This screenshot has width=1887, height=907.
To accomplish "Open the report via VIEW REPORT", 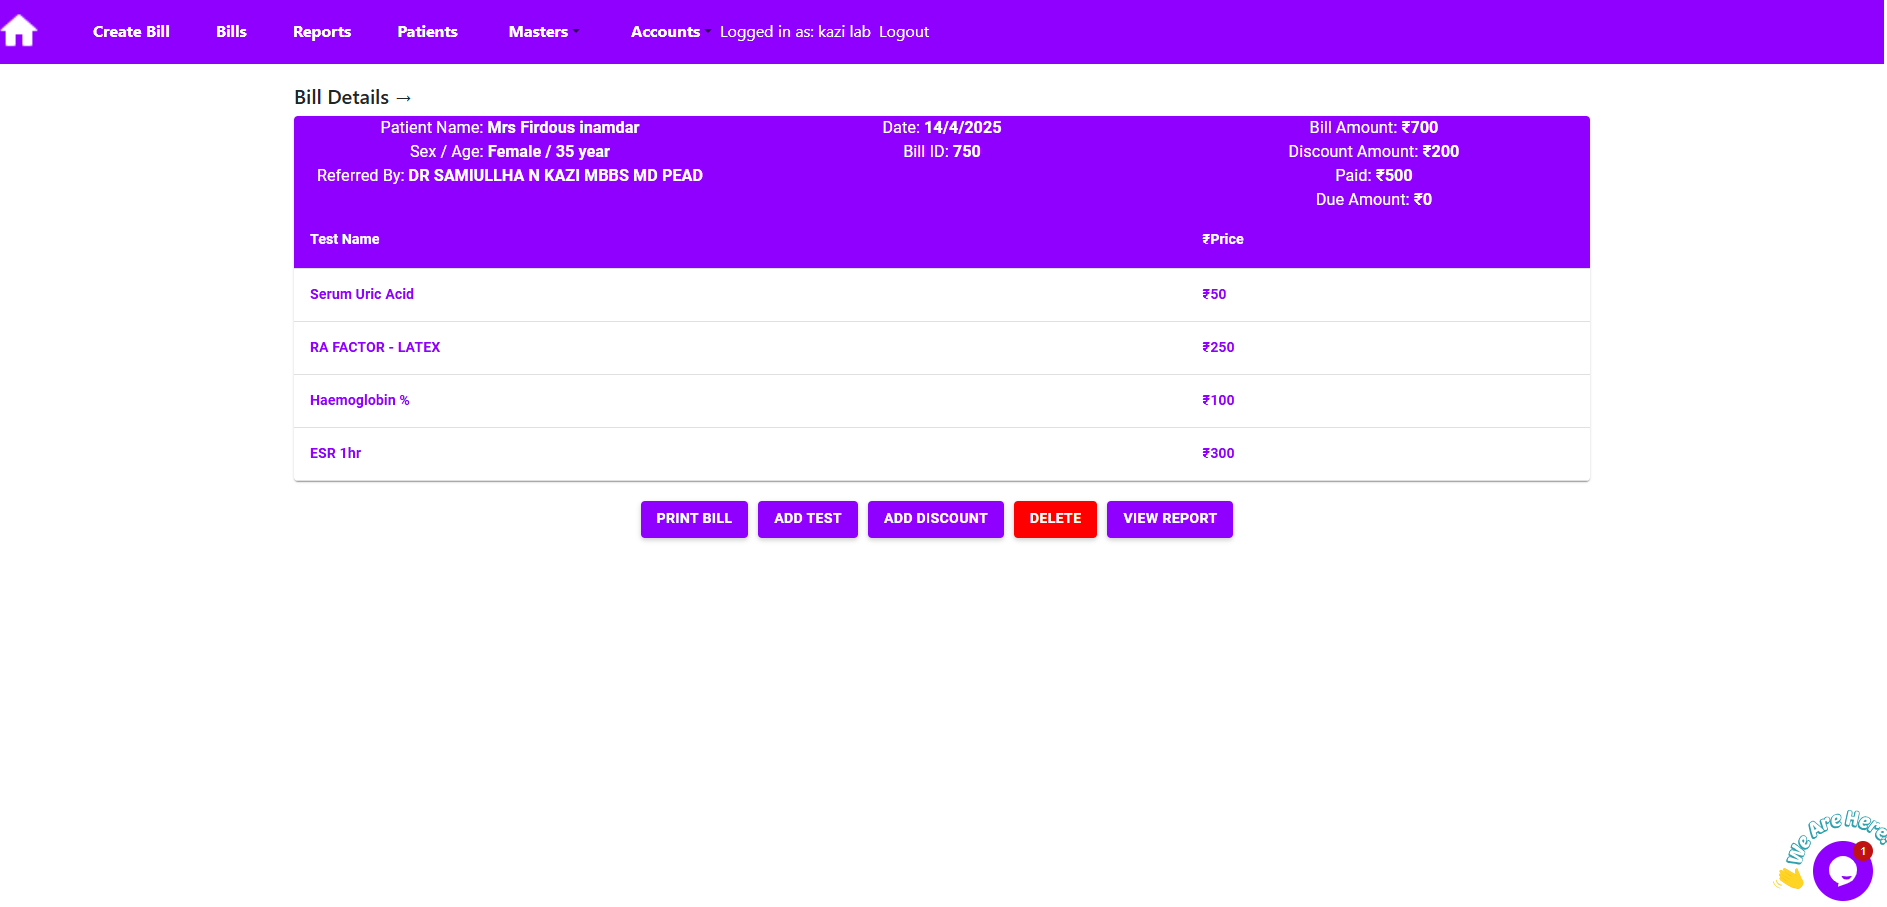I will [1169, 519].
